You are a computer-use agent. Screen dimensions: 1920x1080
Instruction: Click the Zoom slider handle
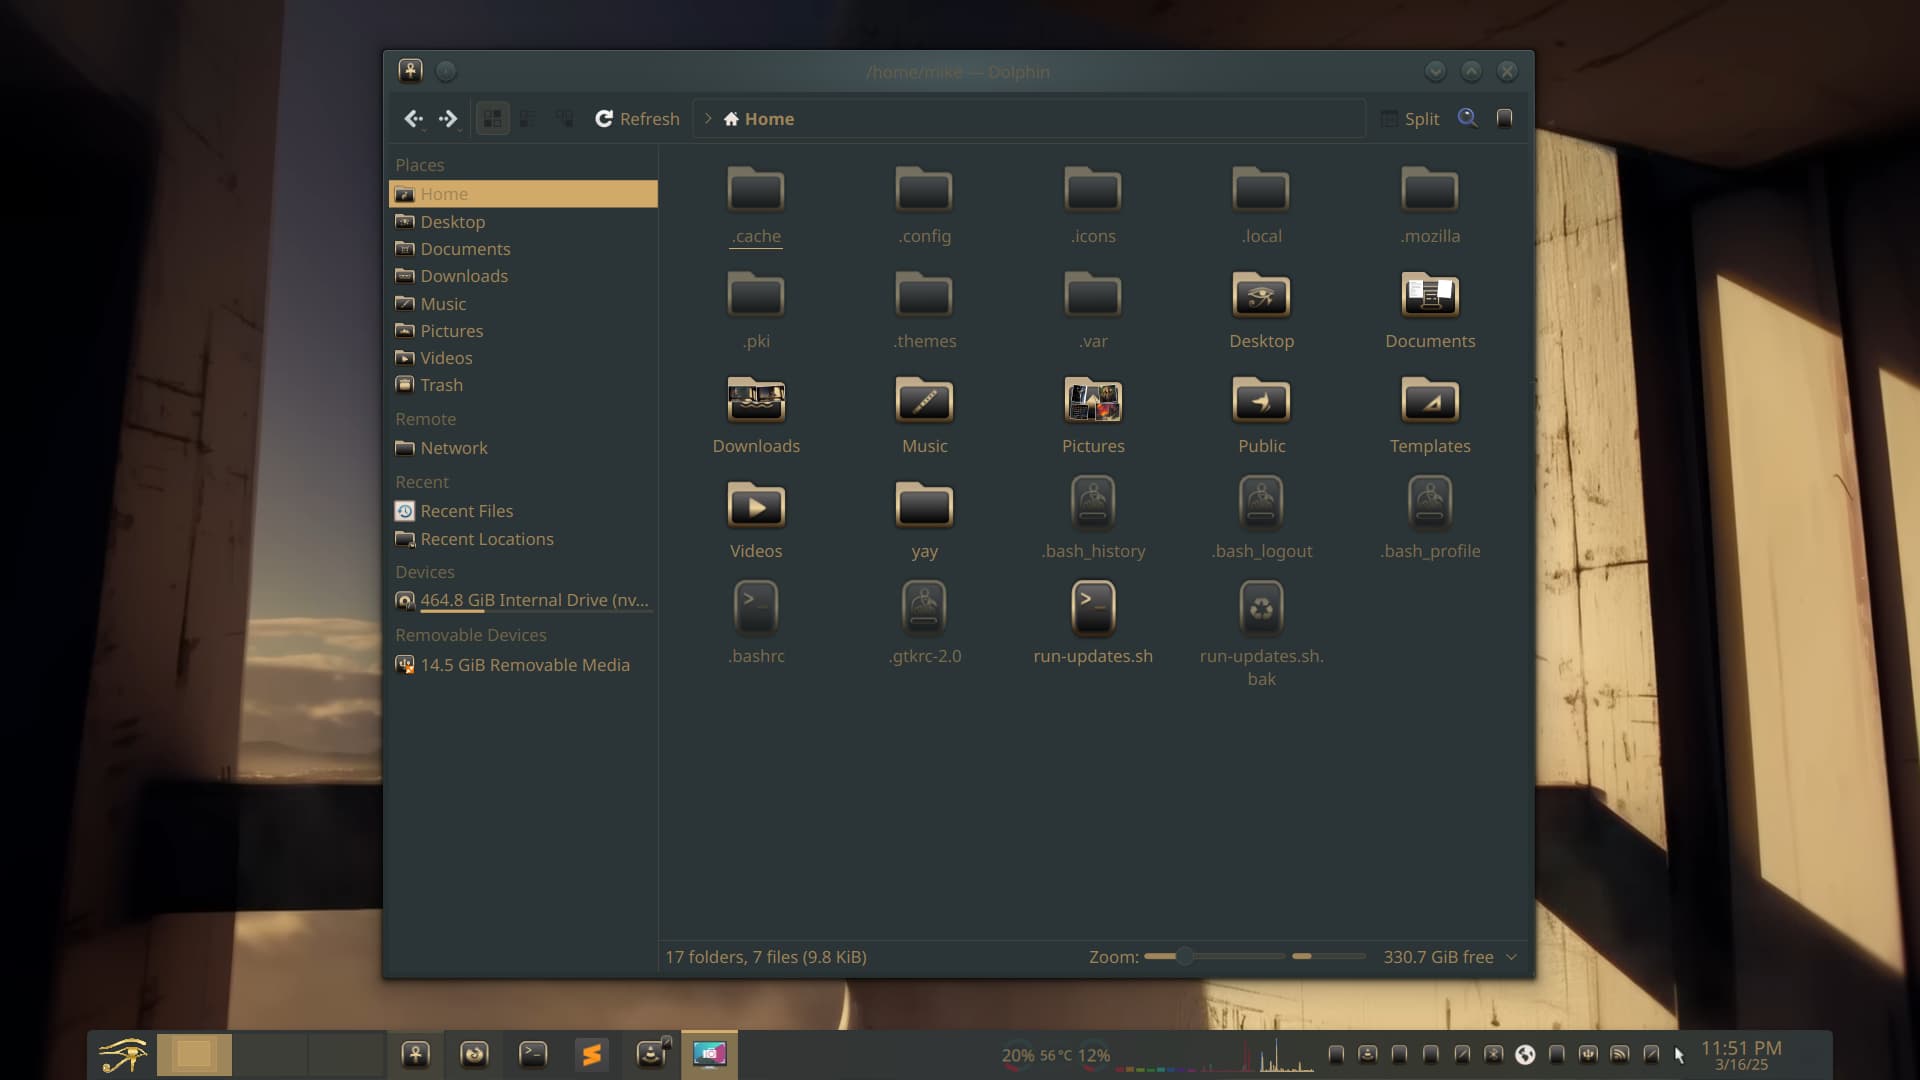(x=1184, y=957)
